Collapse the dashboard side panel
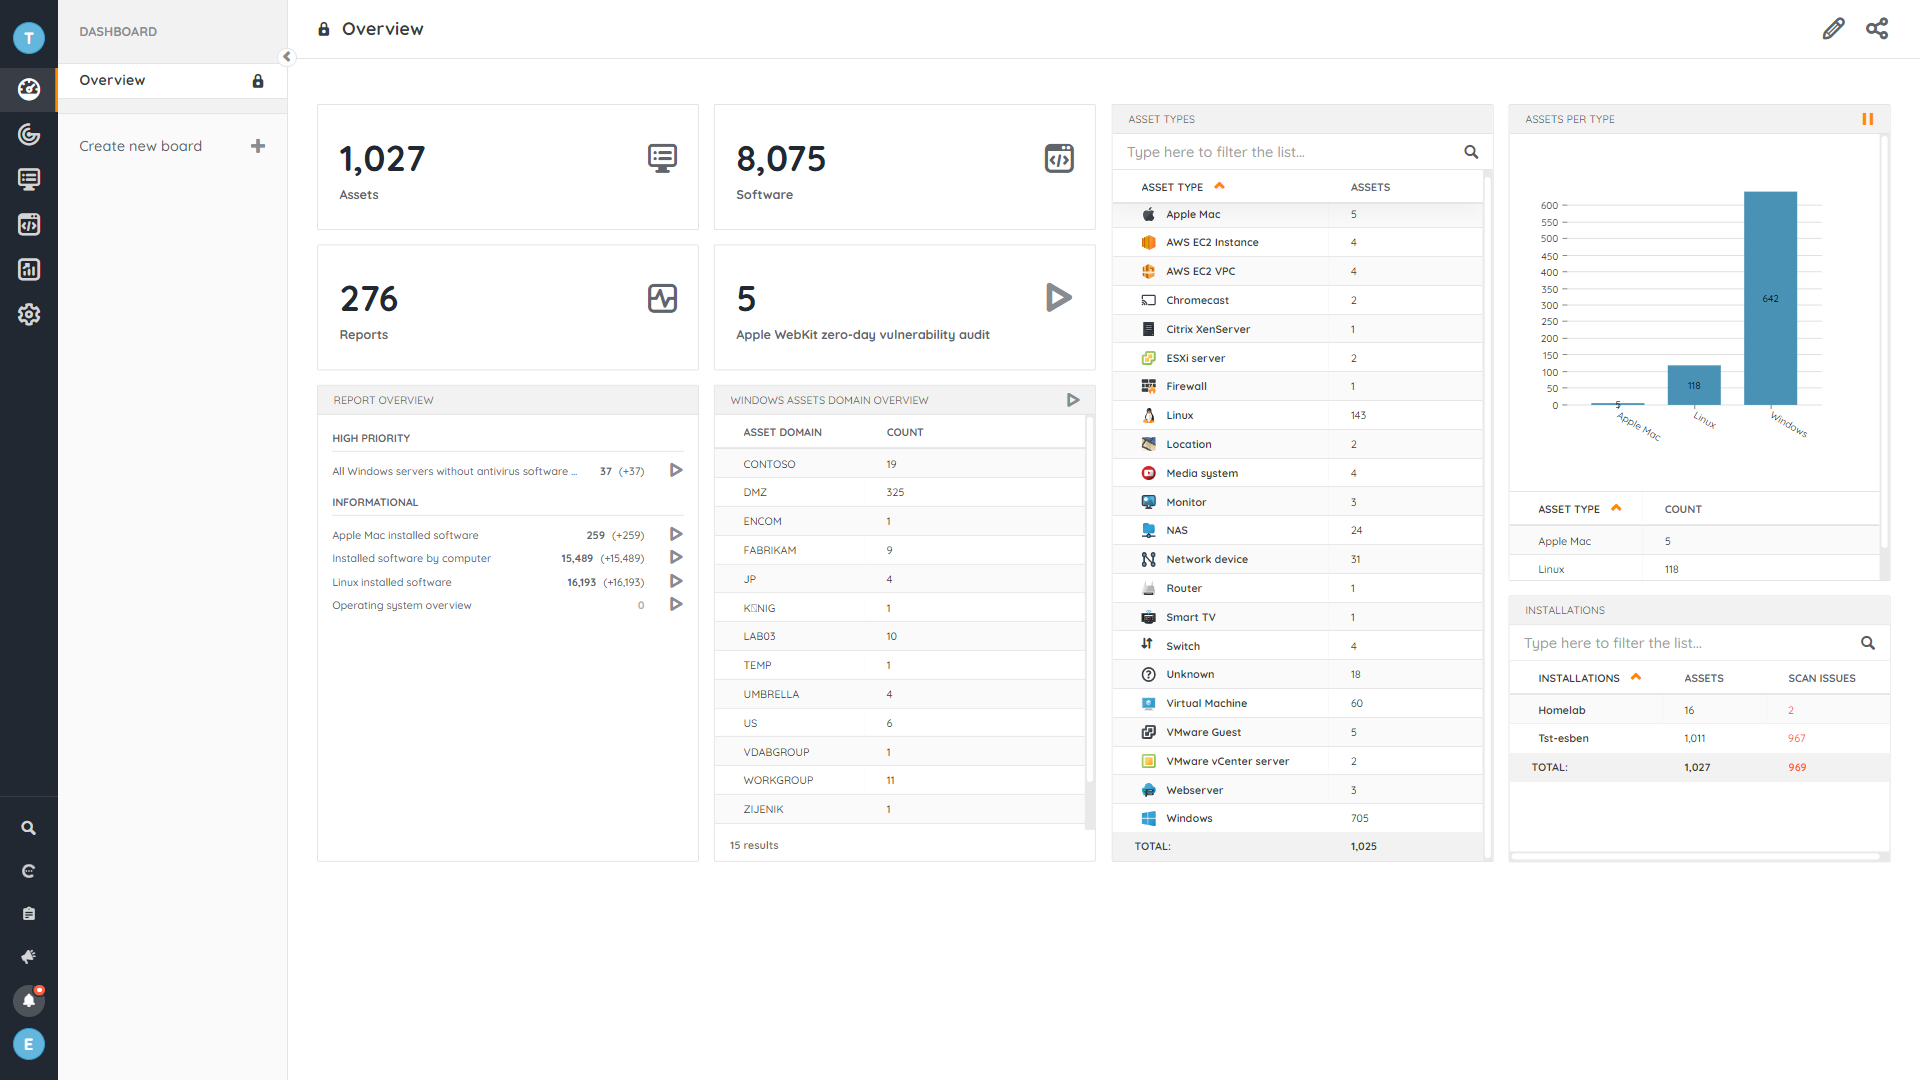The image size is (1920, 1080). [287, 57]
